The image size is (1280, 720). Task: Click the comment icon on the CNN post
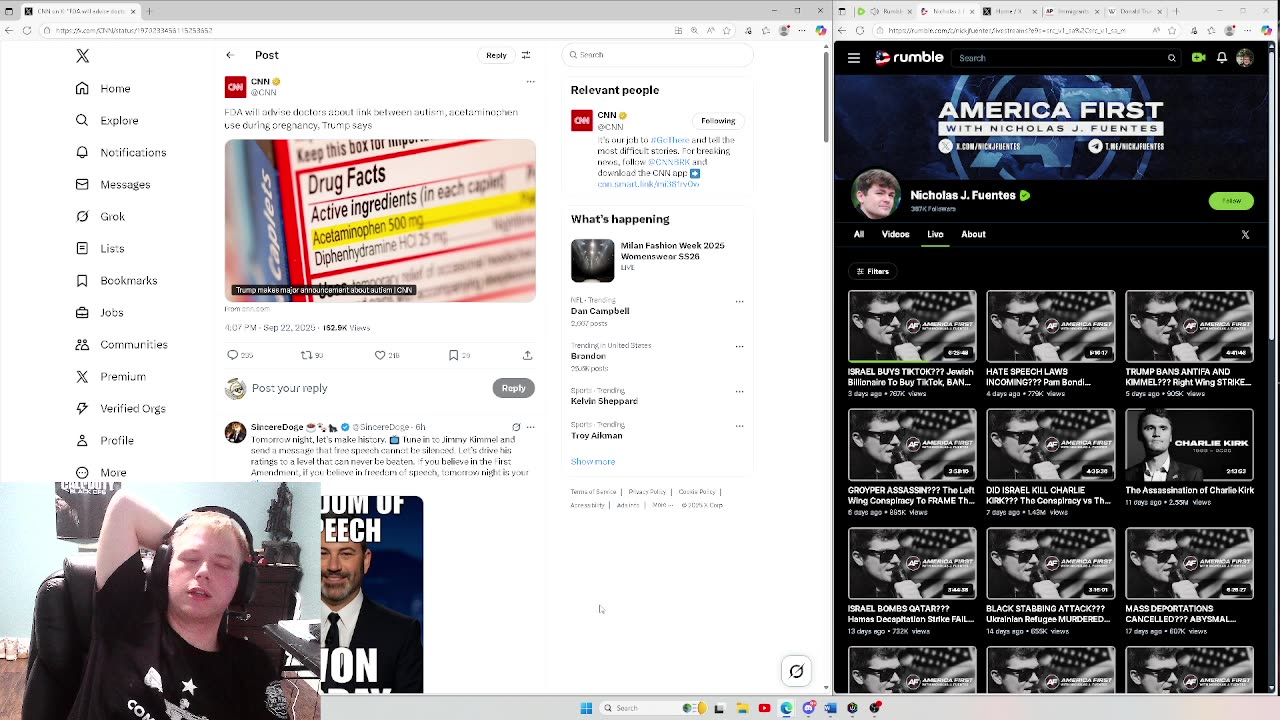click(x=233, y=355)
